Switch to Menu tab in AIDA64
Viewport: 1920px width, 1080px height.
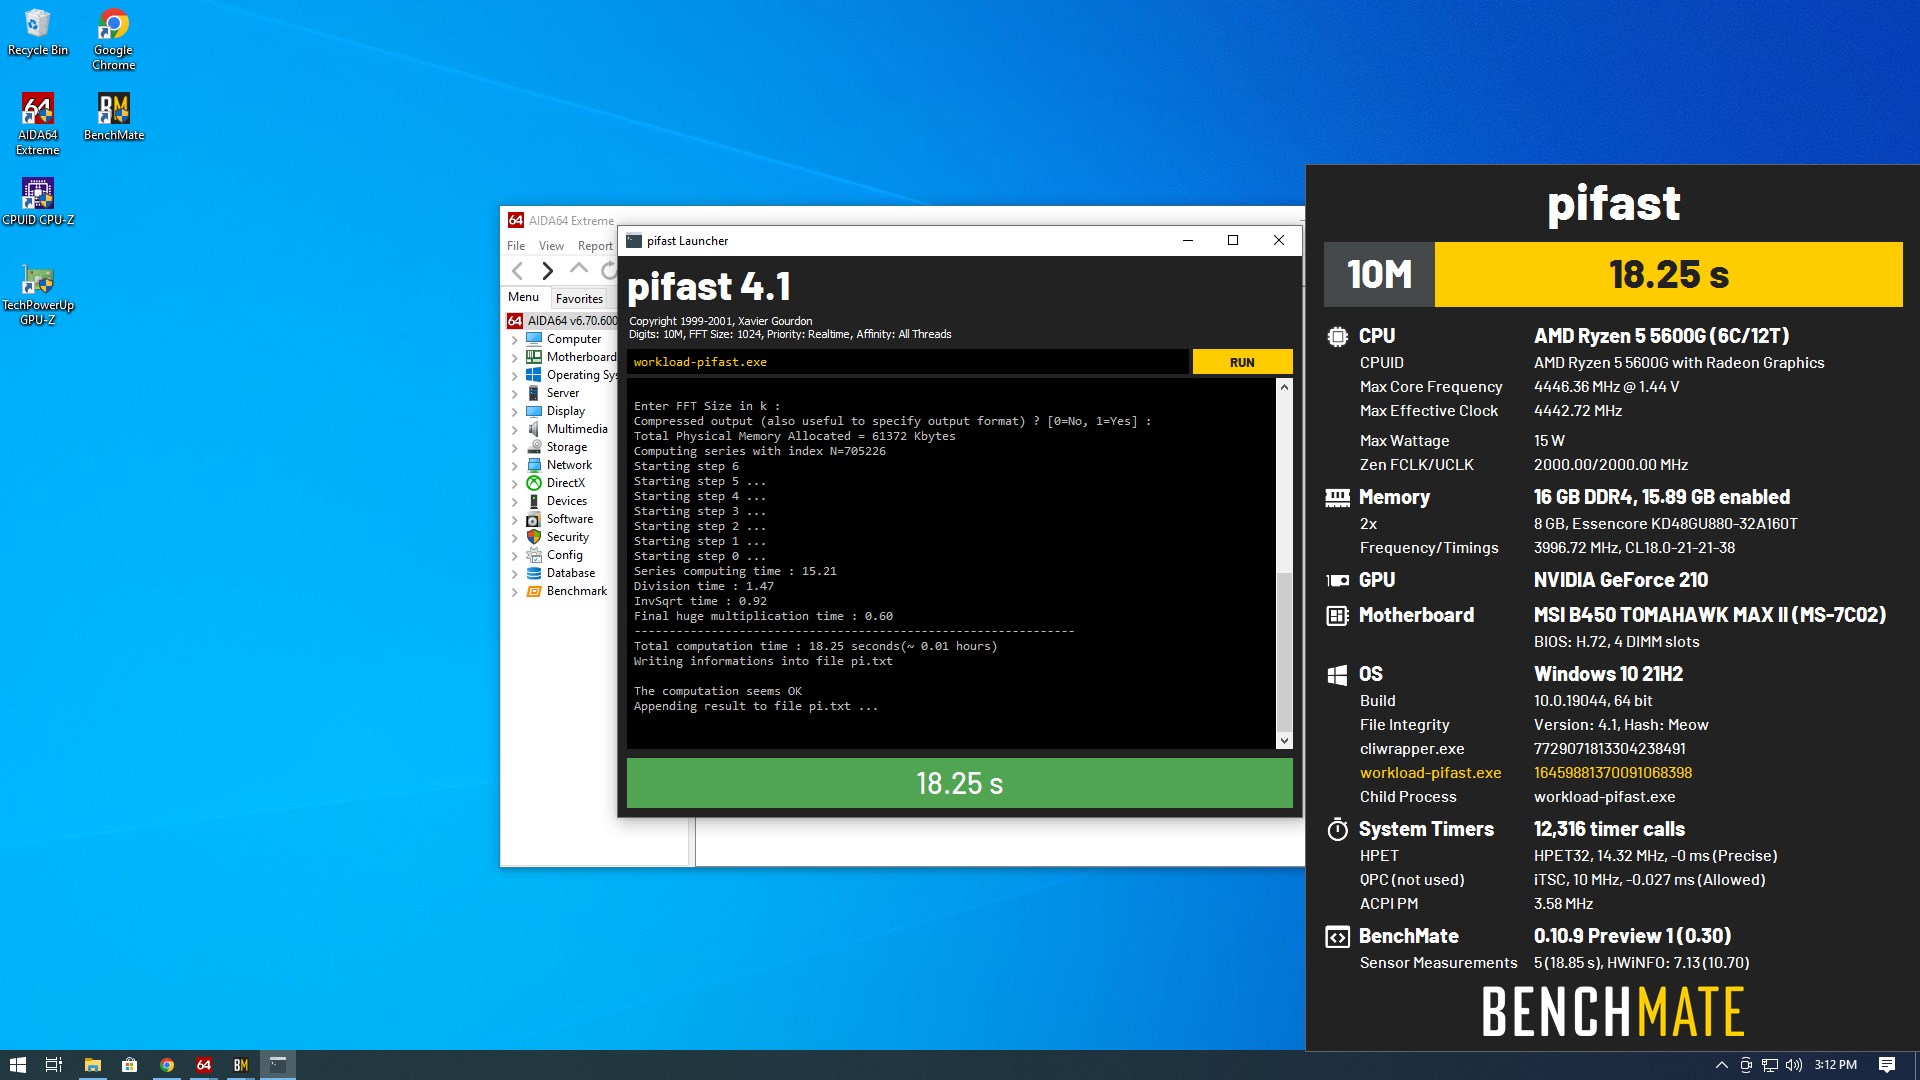click(x=523, y=297)
